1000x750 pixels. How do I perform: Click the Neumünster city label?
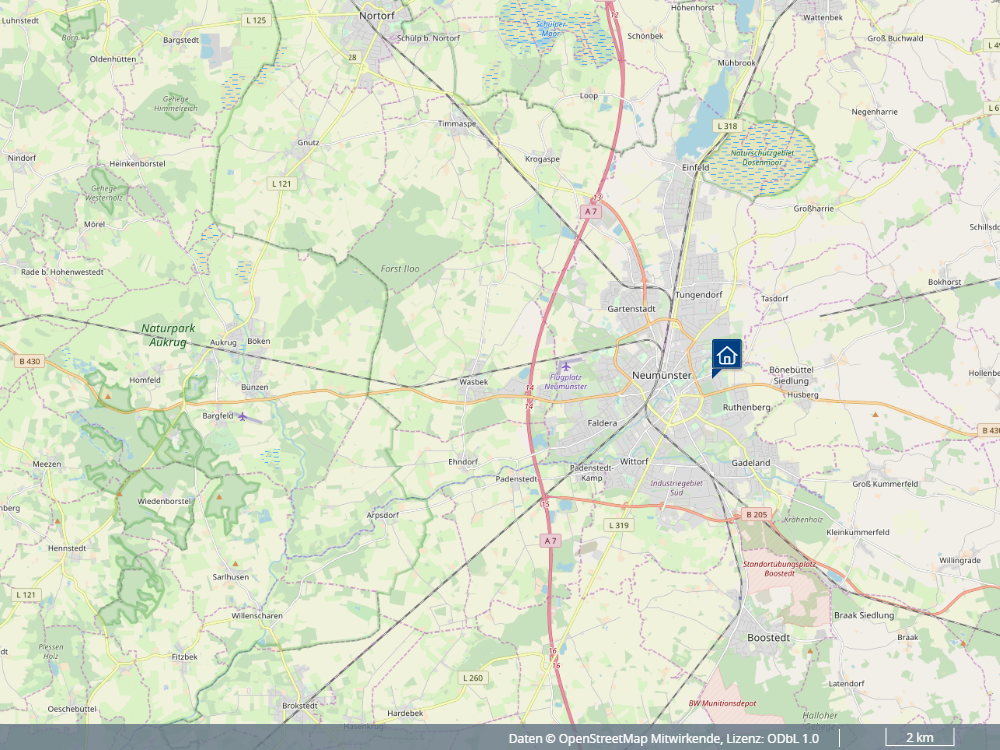pyautogui.click(x=662, y=374)
